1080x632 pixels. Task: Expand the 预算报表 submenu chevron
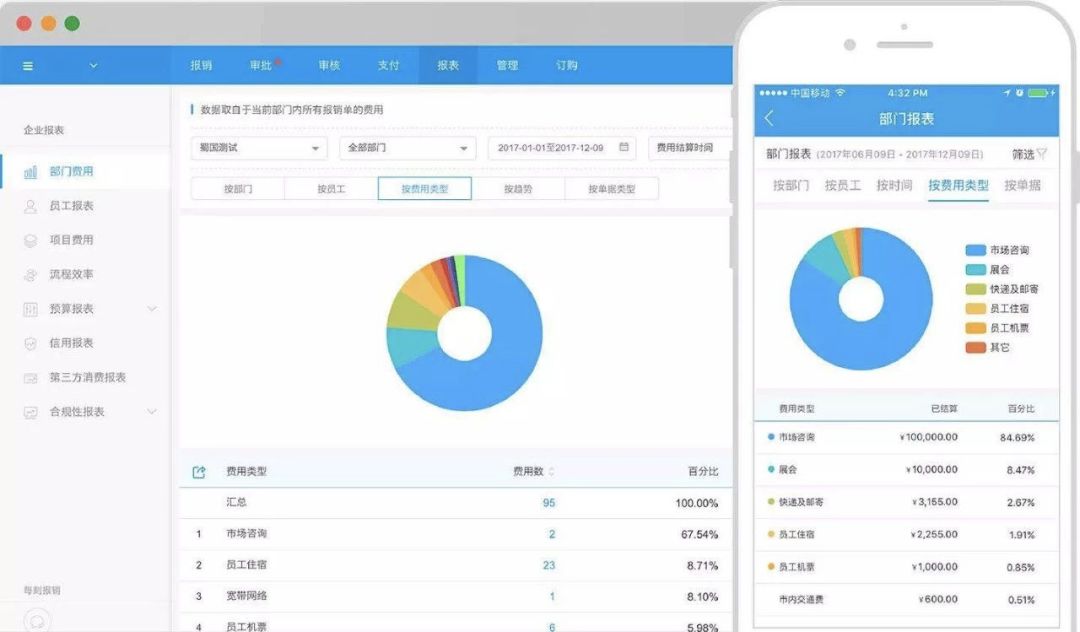[152, 308]
